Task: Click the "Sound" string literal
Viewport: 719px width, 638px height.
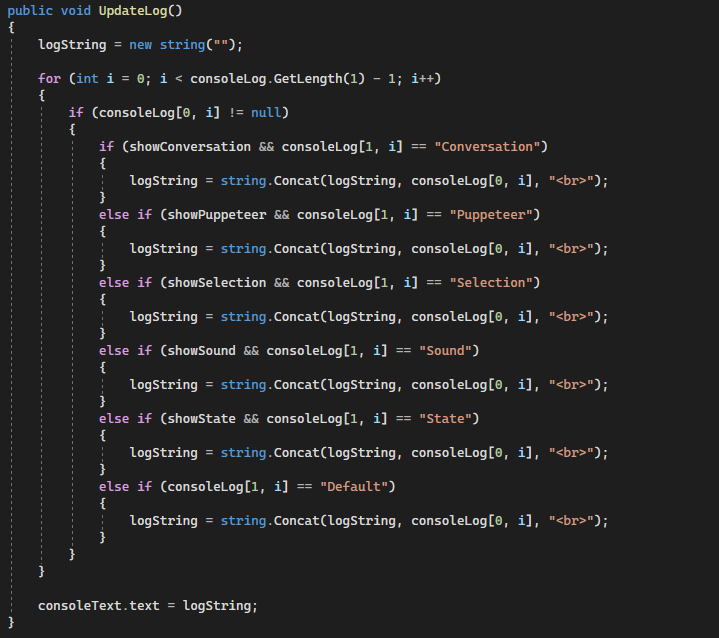Action: point(445,350)
